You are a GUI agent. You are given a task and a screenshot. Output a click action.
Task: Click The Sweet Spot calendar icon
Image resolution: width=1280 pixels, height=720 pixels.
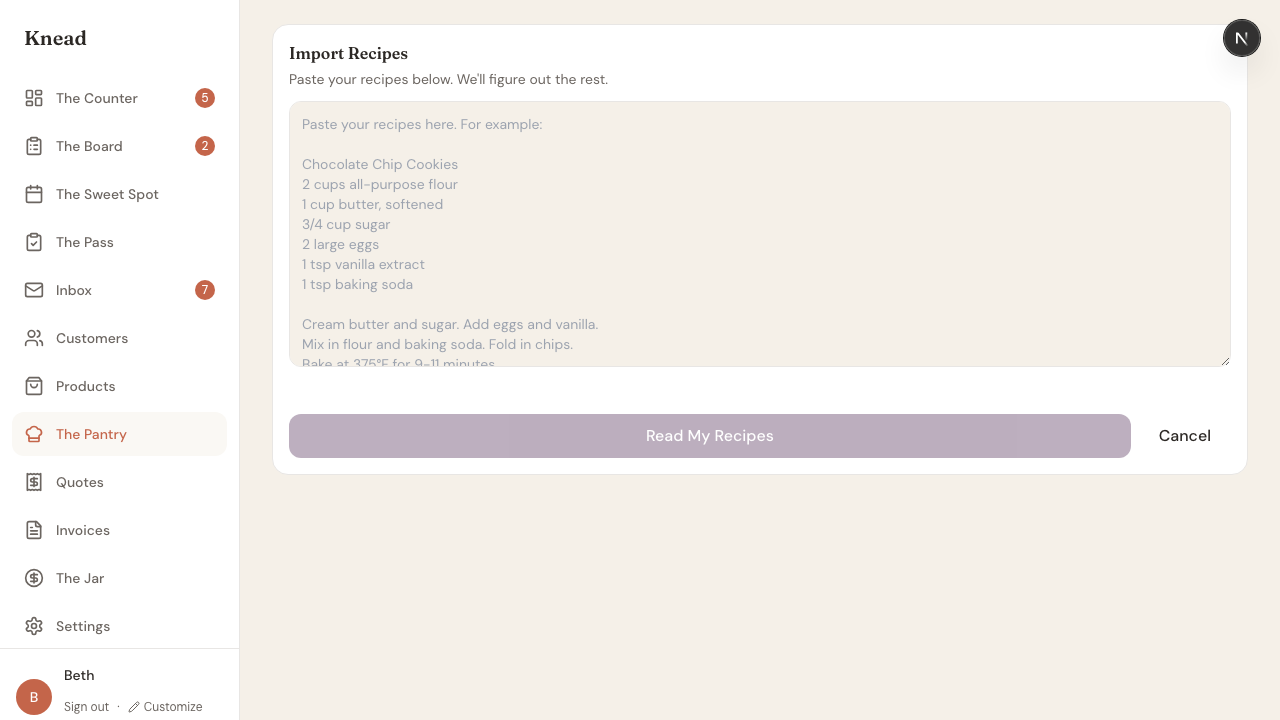(34, 194)
